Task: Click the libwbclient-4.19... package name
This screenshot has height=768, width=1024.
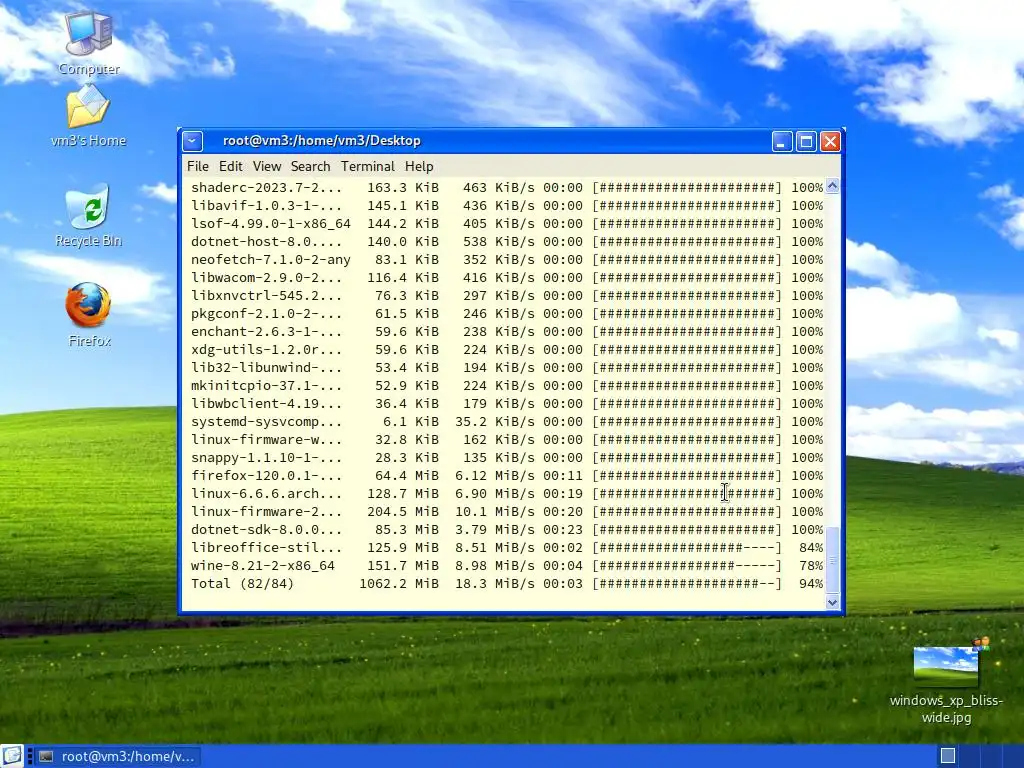Action: coord(266,404)
